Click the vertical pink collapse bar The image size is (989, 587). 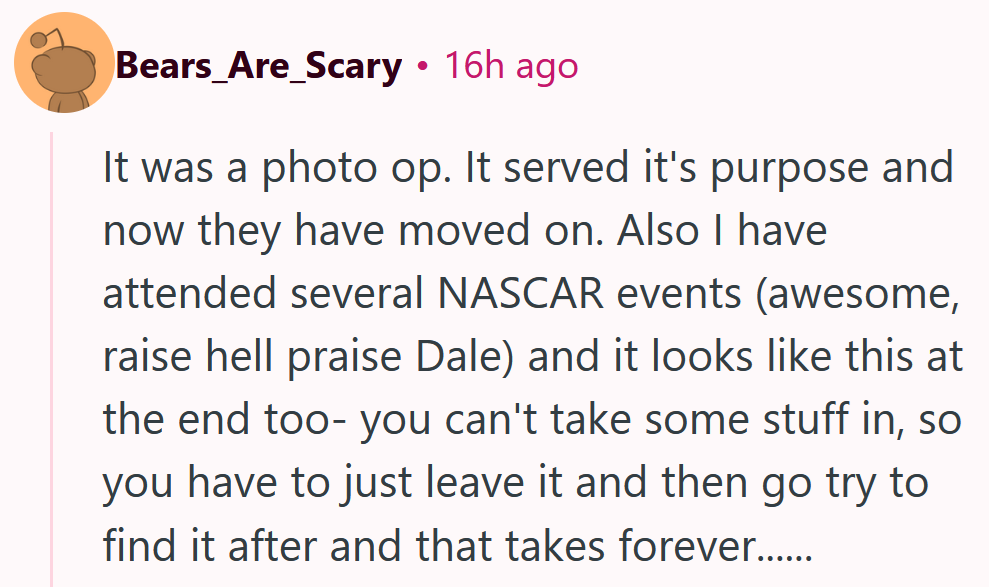point(52,350)
